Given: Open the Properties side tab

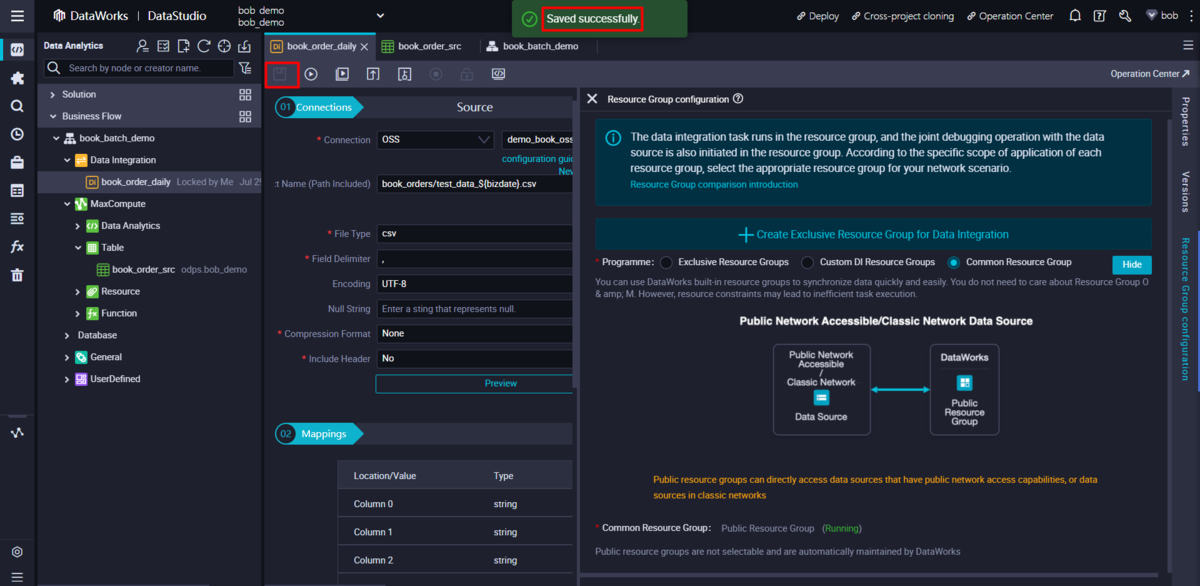Looking at the screenshot, I should click(x=1186, y=122).
